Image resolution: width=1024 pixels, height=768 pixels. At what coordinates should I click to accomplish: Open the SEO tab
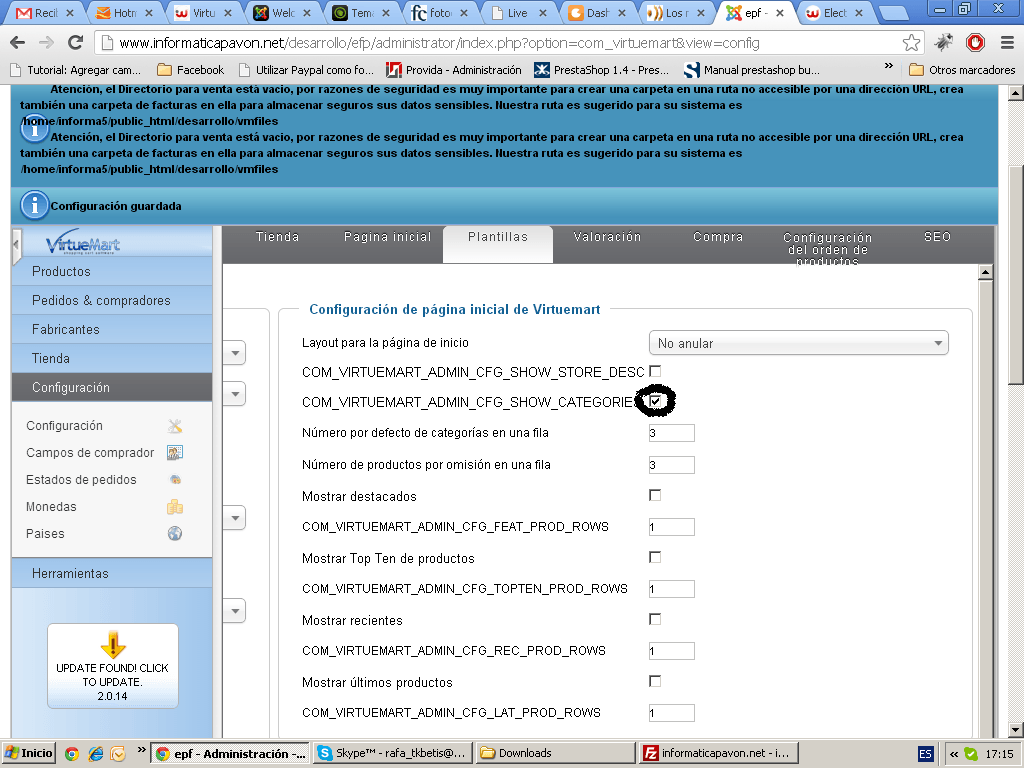(x=937, y=237)
